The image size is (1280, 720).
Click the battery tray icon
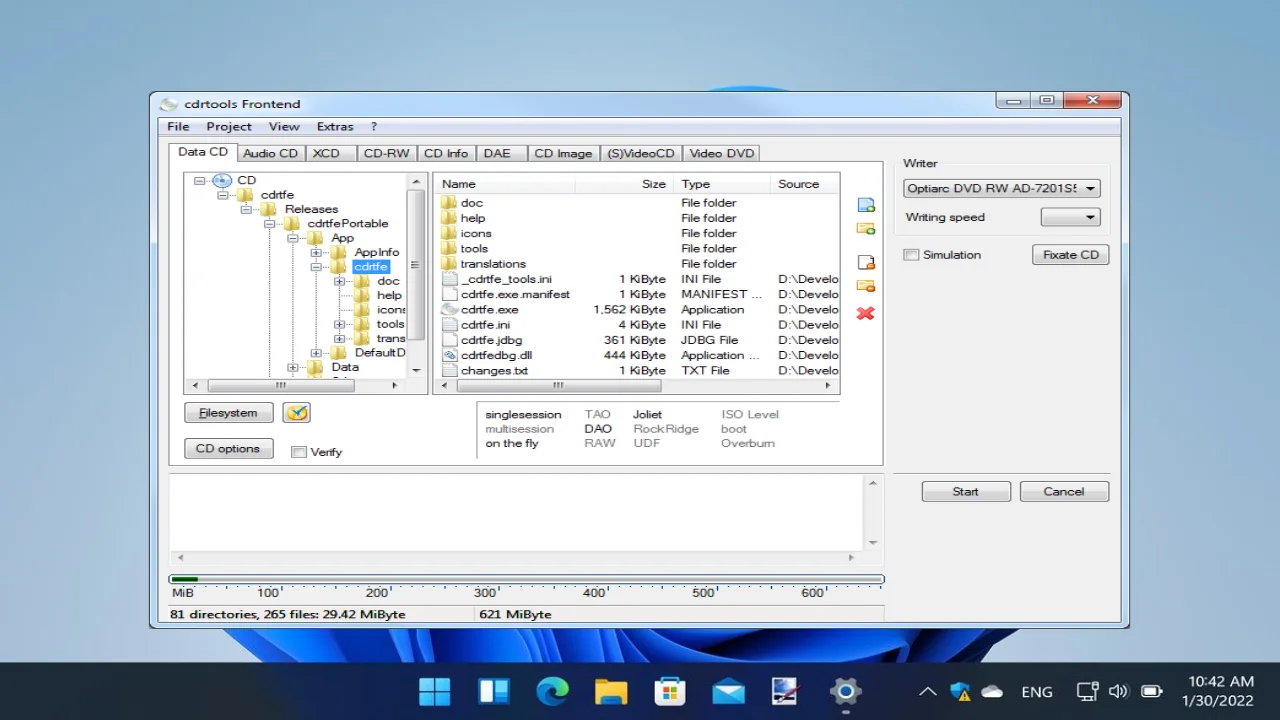click(x=1152, y=691)
